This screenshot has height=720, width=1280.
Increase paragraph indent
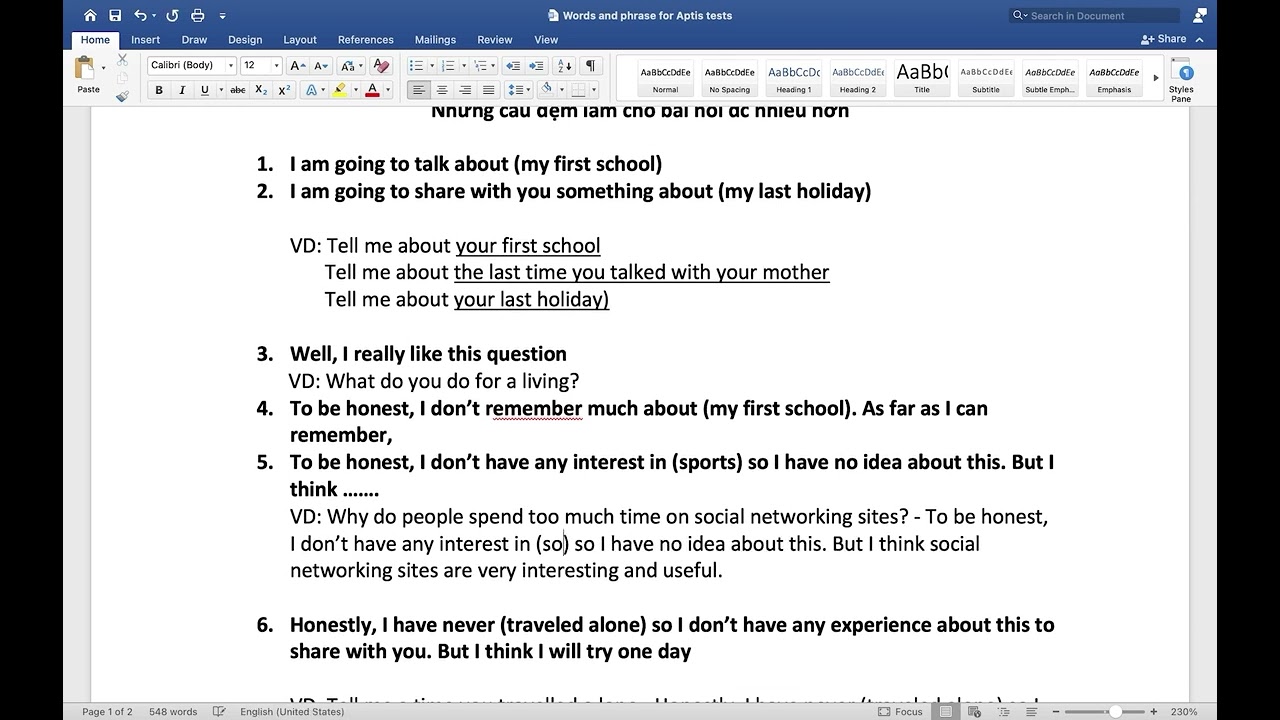point(536,65)
